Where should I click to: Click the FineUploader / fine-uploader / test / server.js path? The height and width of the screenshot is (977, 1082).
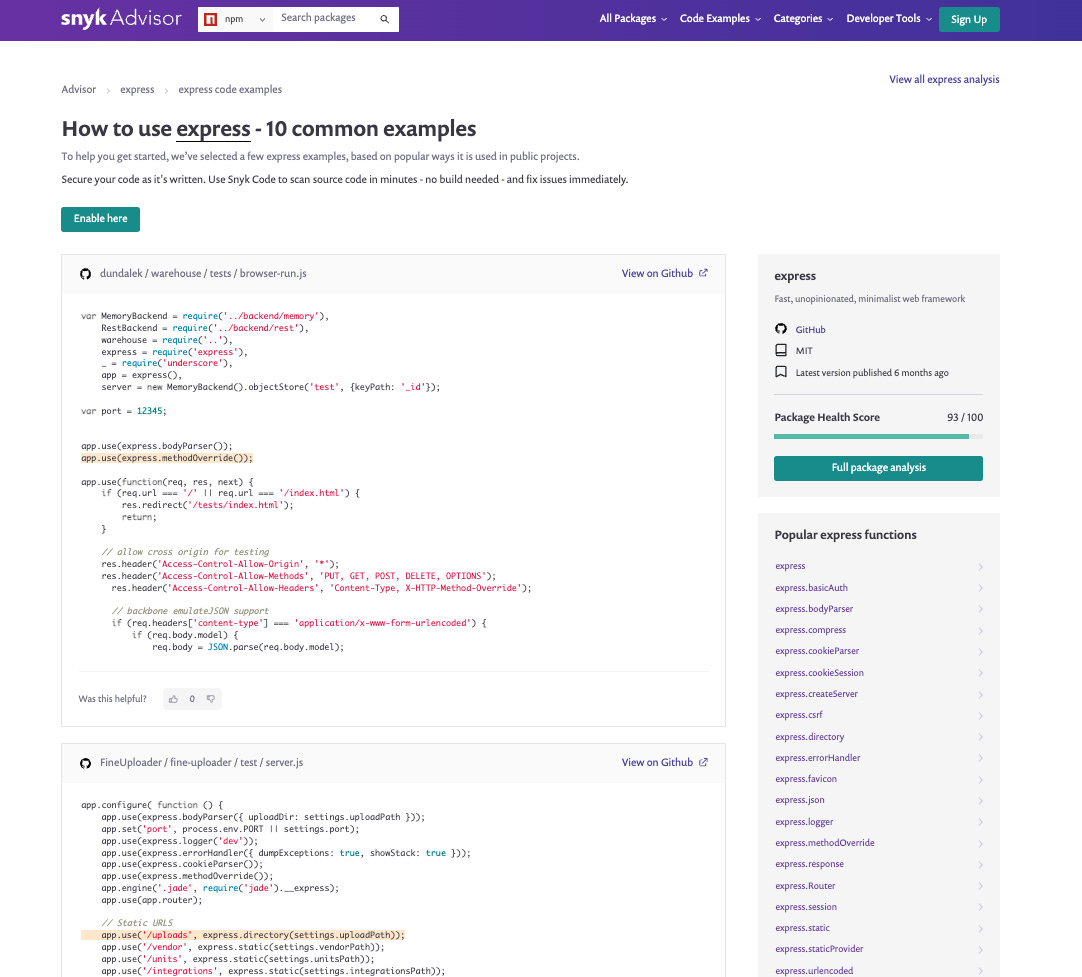point(201,763)
